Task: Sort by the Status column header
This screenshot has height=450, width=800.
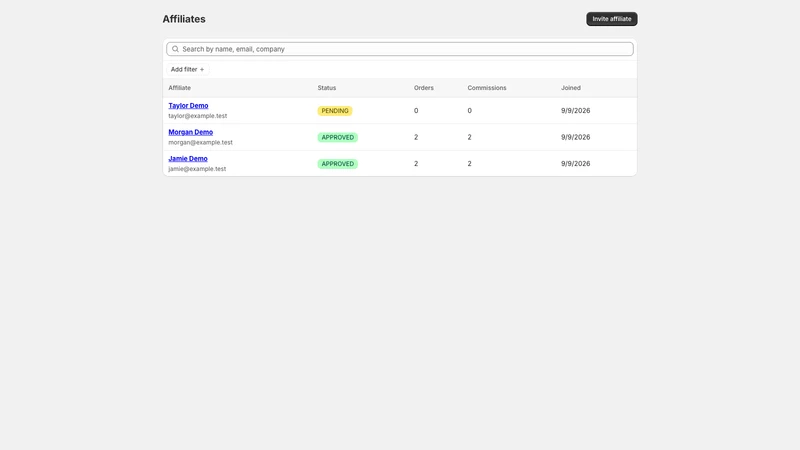Action: [327, 88]
